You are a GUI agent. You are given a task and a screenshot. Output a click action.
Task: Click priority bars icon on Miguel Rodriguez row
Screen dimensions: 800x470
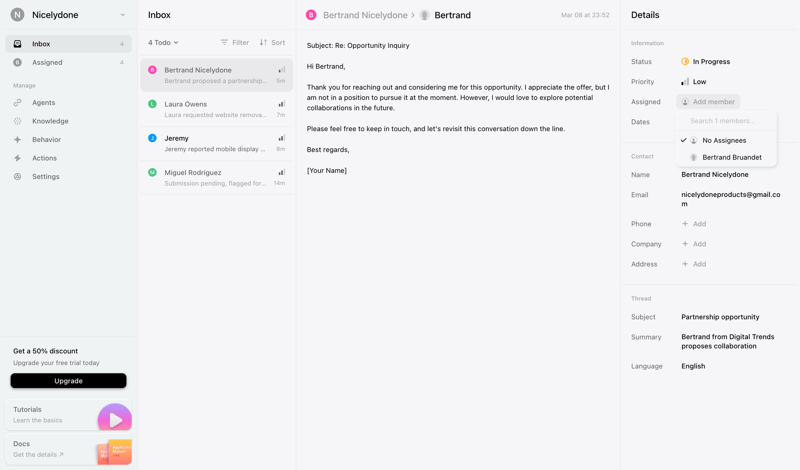pos(282,172)
